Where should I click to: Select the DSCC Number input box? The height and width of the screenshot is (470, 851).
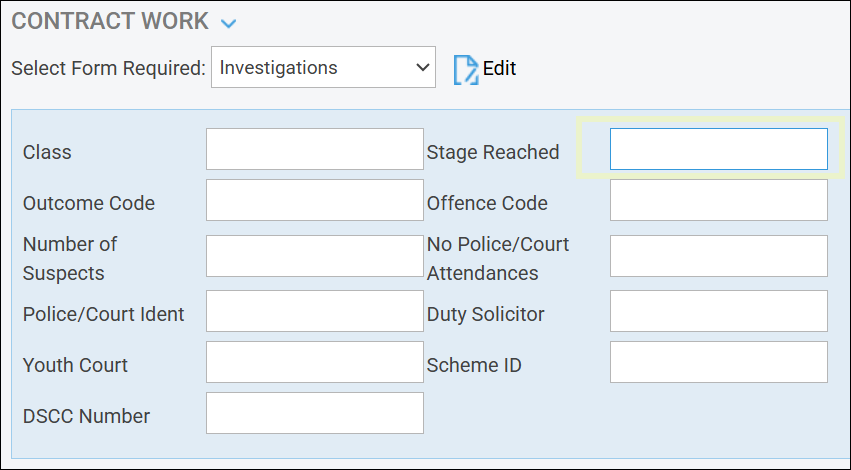(x=314, y=413)
